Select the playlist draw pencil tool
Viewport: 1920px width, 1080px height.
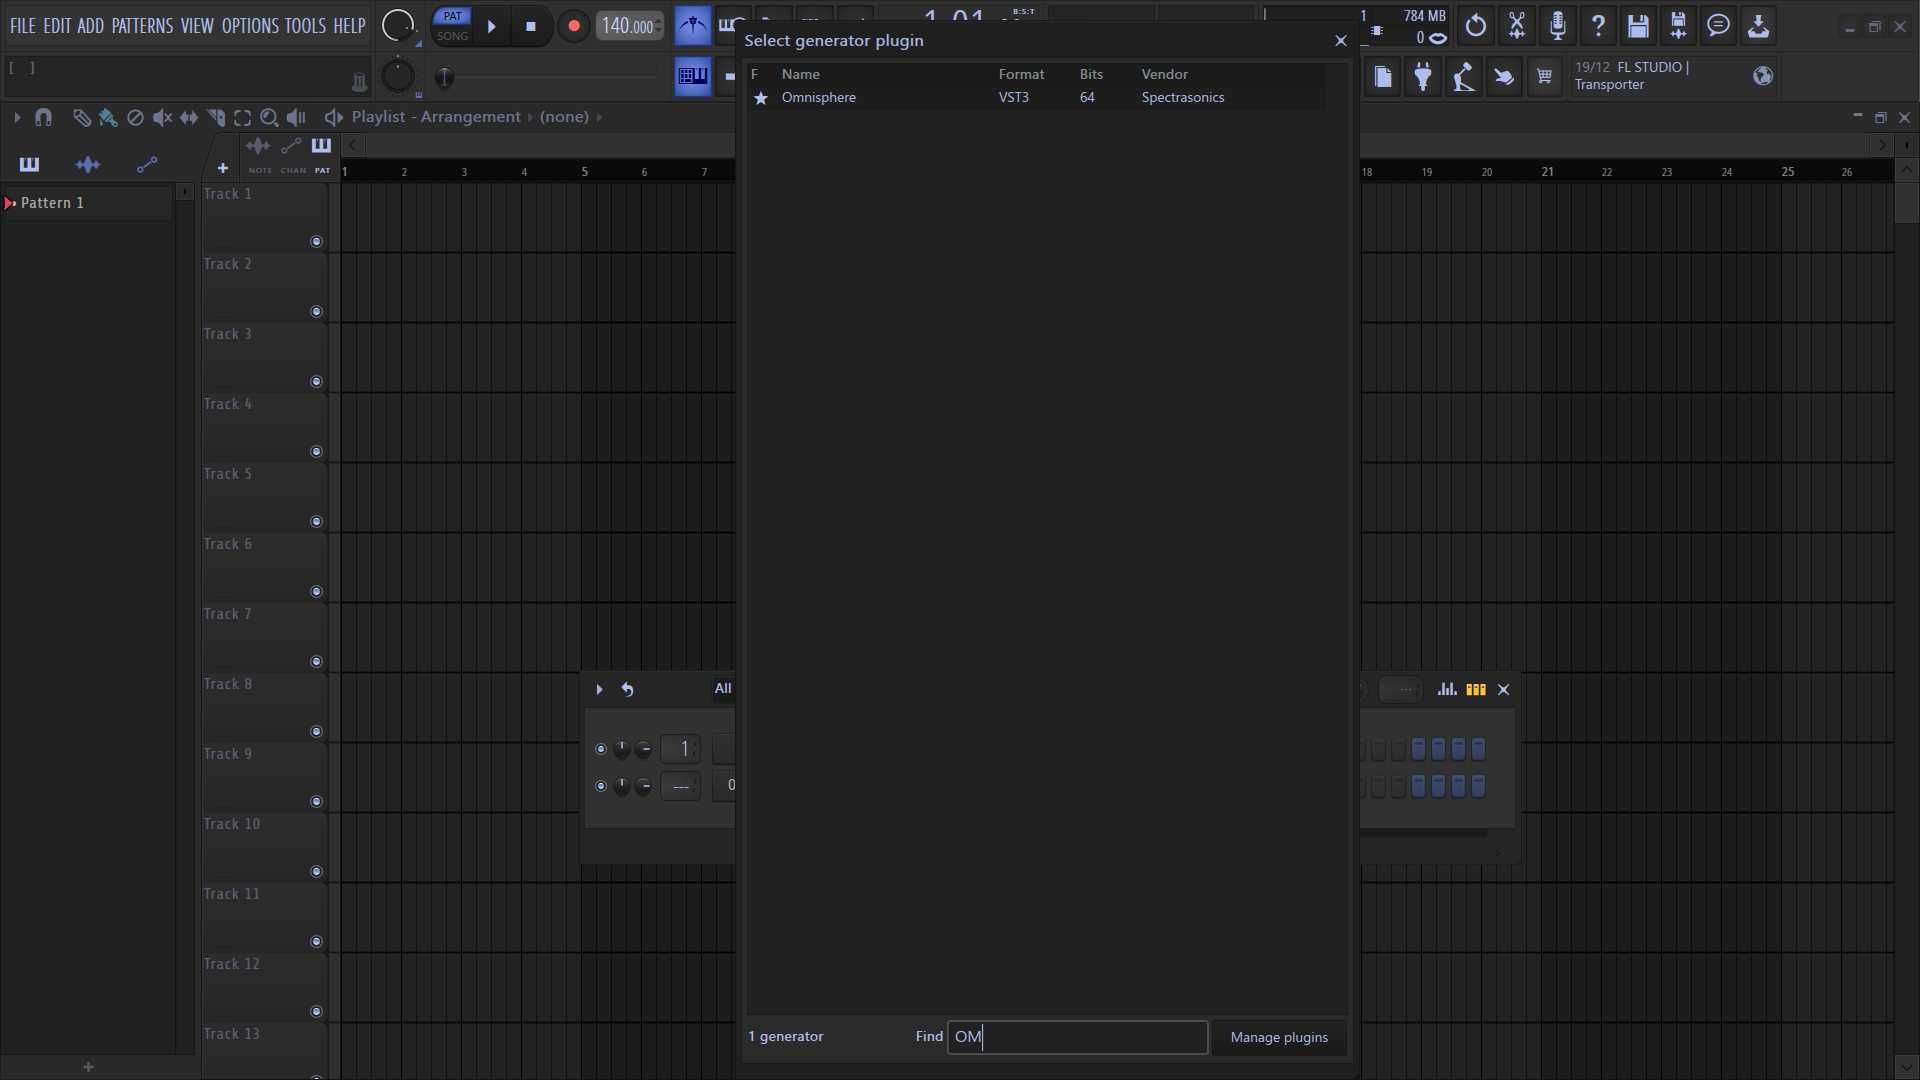81,118
